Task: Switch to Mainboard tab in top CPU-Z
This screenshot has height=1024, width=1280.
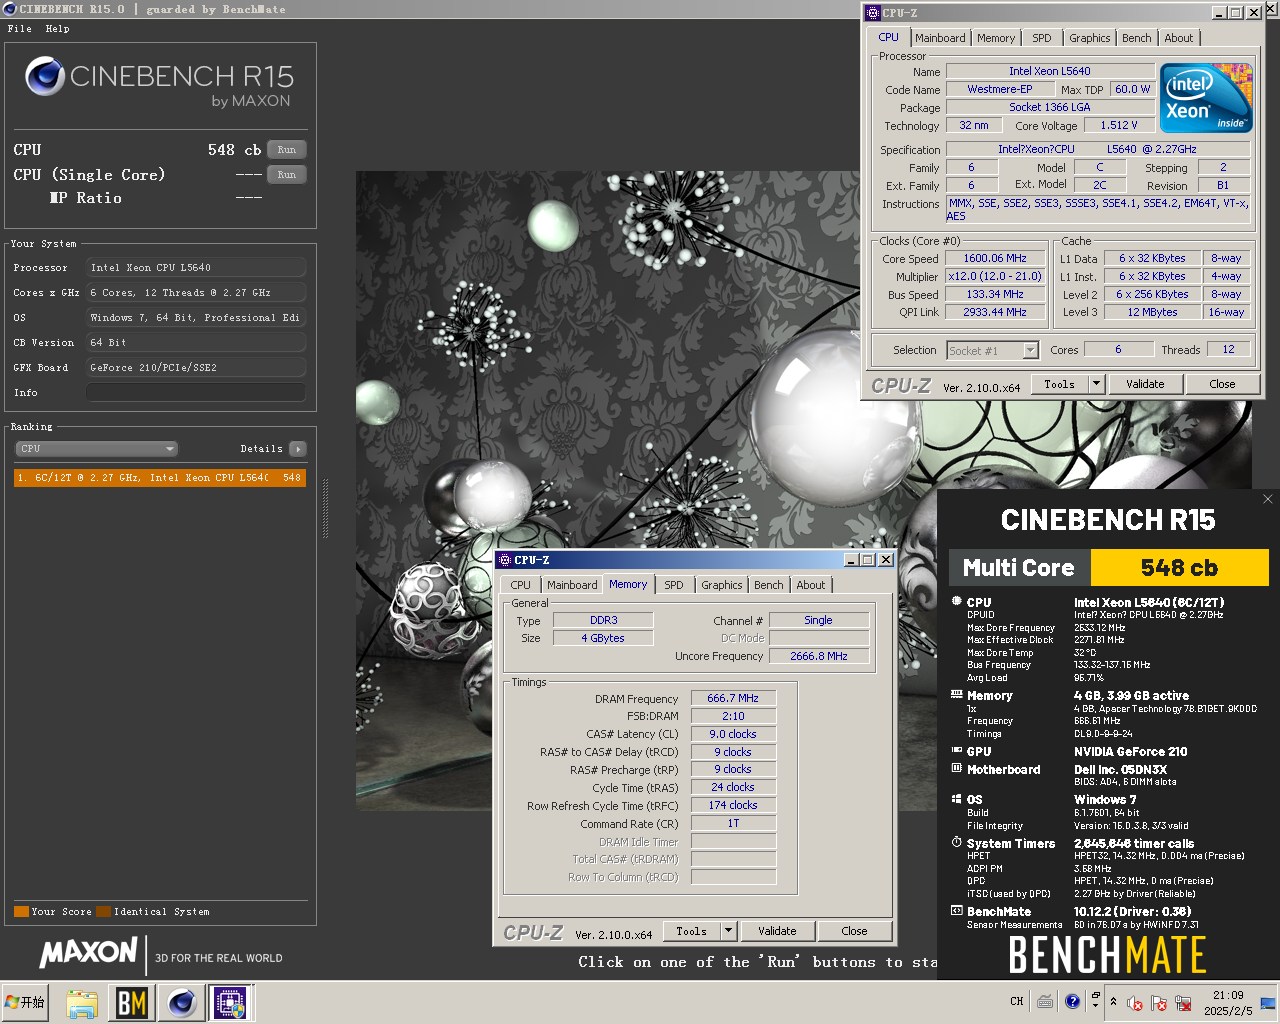Action: (940, 38)
